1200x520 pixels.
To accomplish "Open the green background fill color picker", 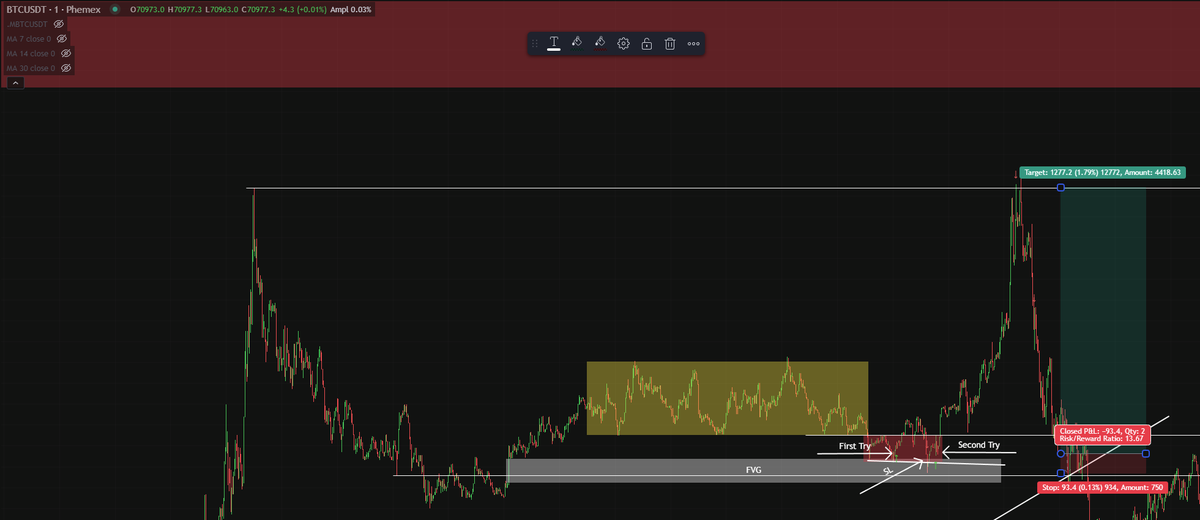I will (576, 43).
